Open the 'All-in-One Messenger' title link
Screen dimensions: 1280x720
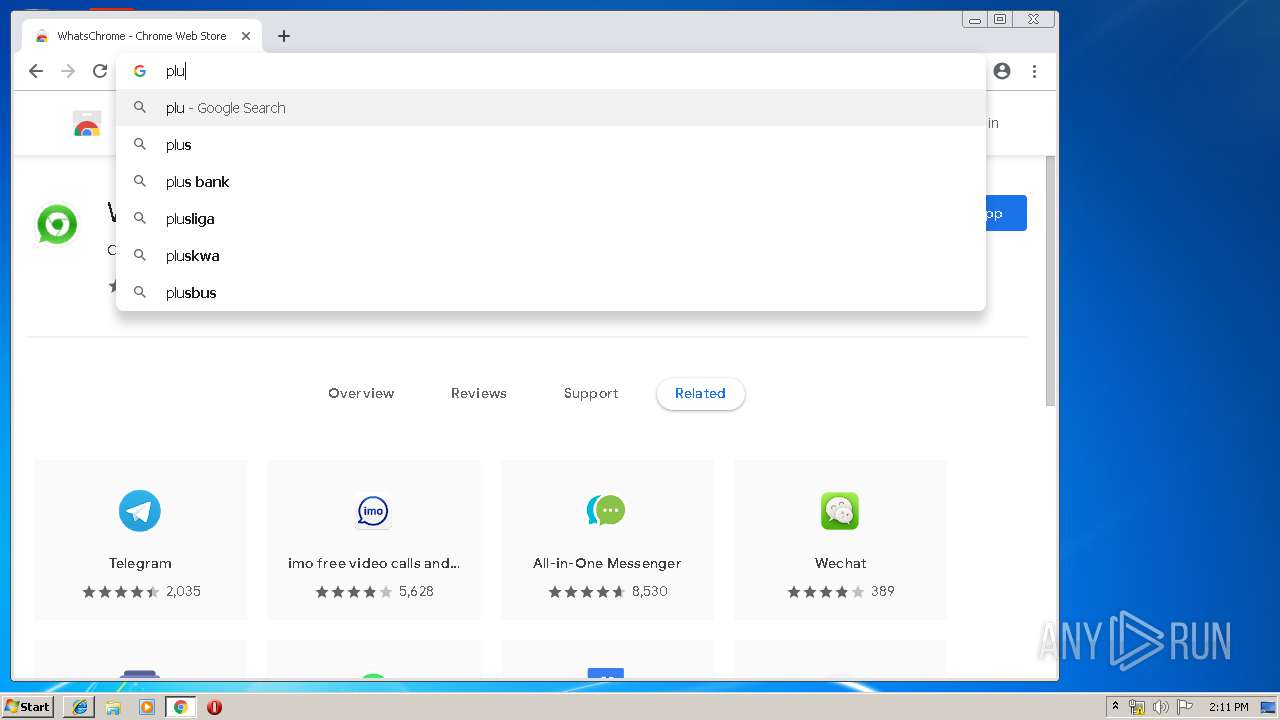click(607, 563)
